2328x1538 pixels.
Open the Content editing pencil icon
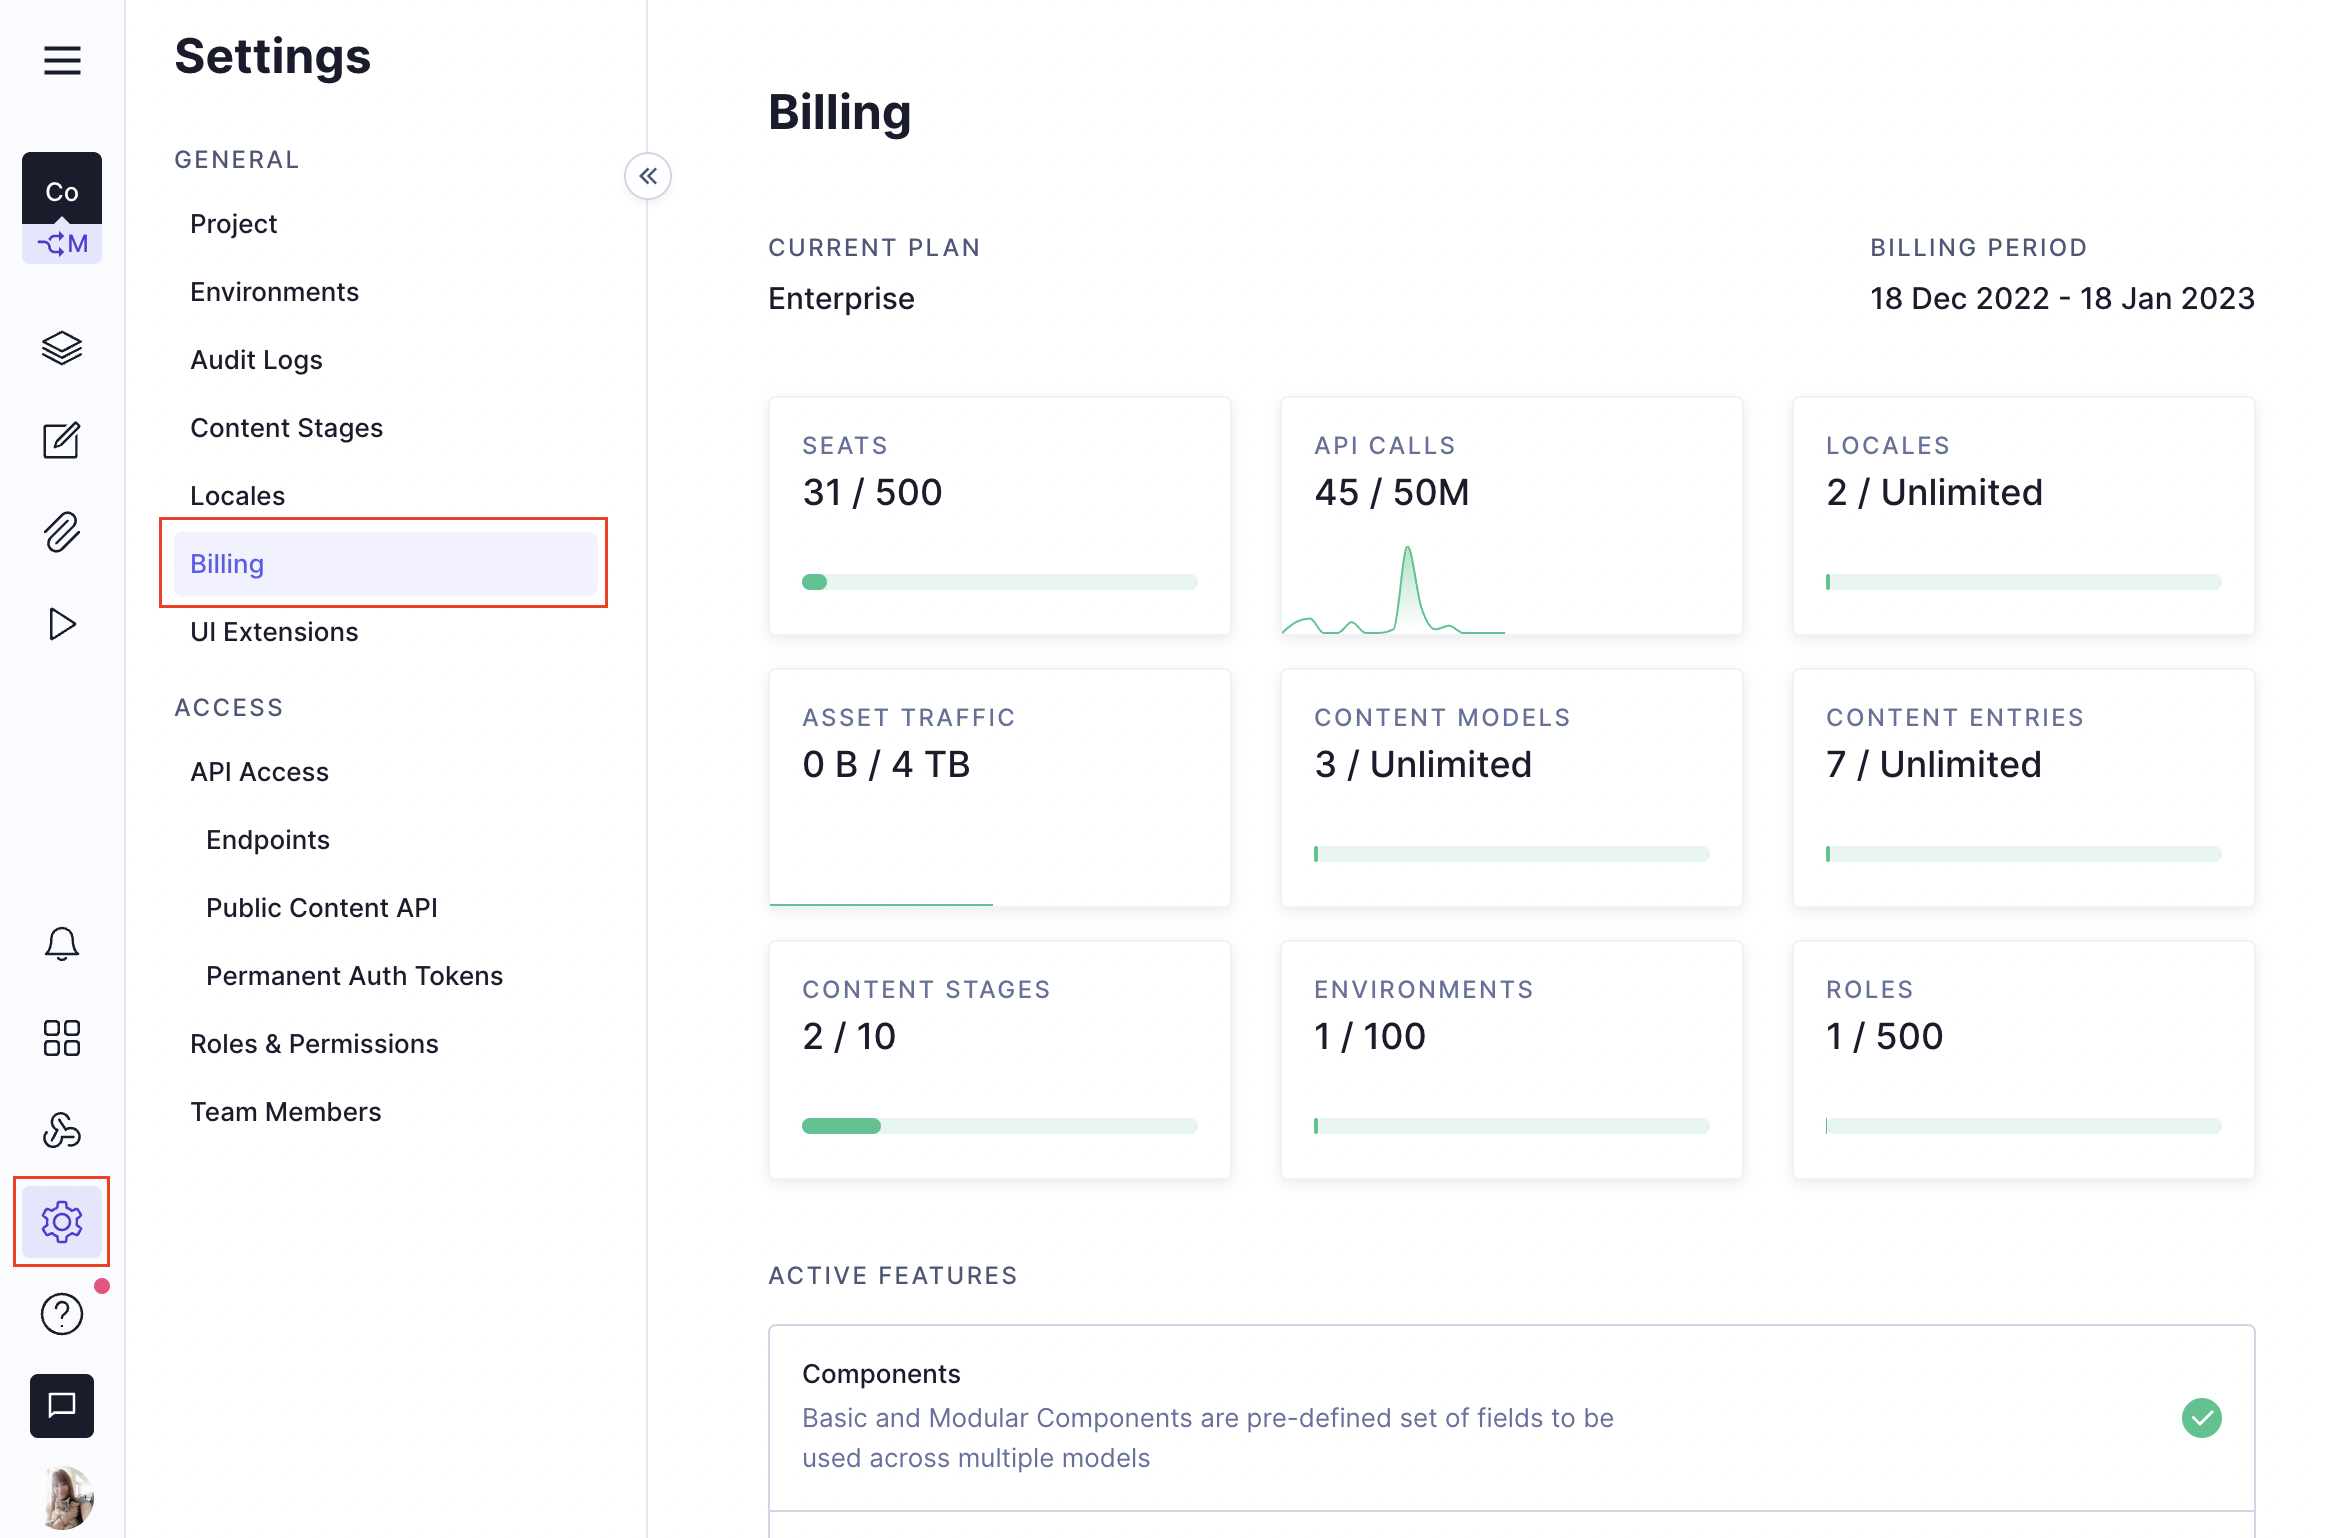[62, 440]
